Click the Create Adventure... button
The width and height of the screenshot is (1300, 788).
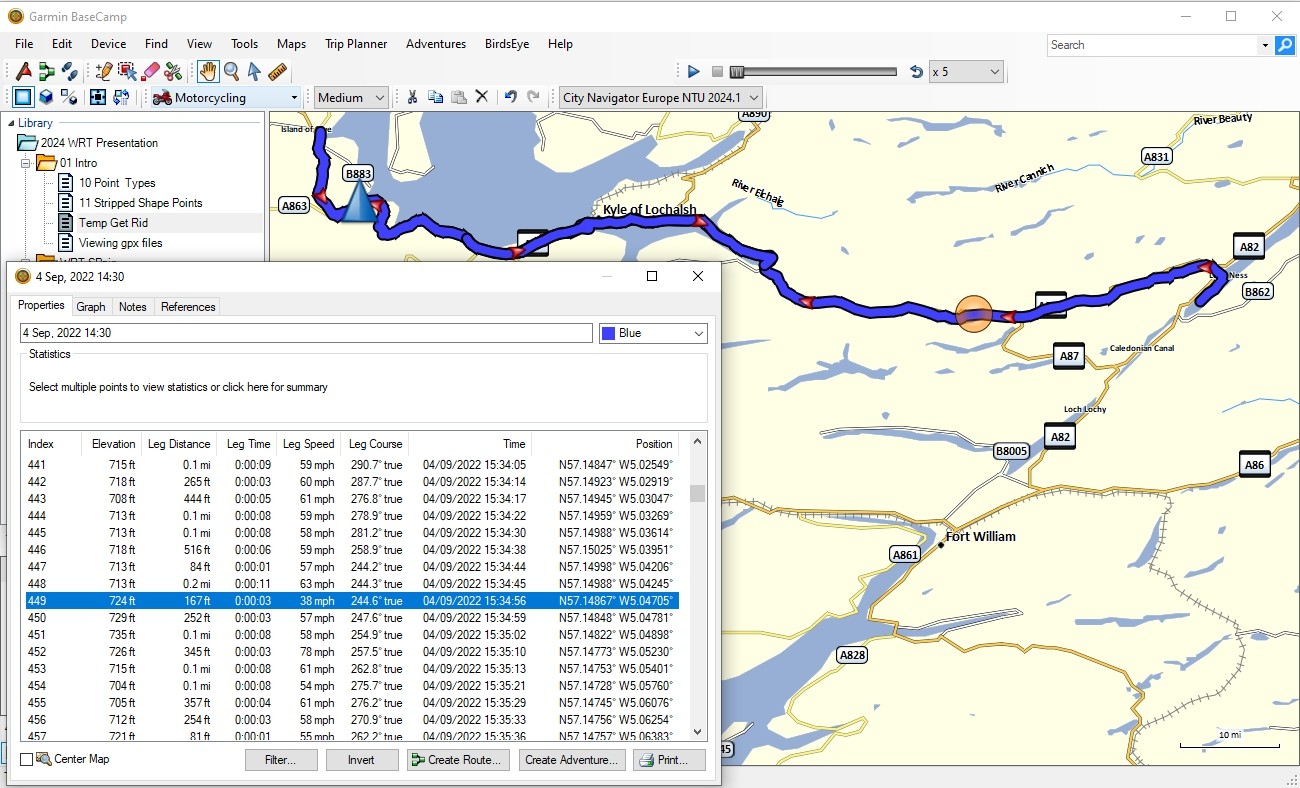pyautogui.click(x=573, y=760)
